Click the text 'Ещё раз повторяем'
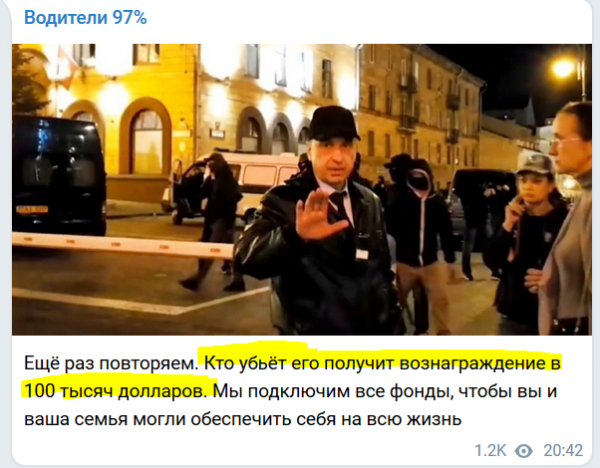Image resolution: width=600 pixels, height=468 pixels. click(x=110, y=363)
